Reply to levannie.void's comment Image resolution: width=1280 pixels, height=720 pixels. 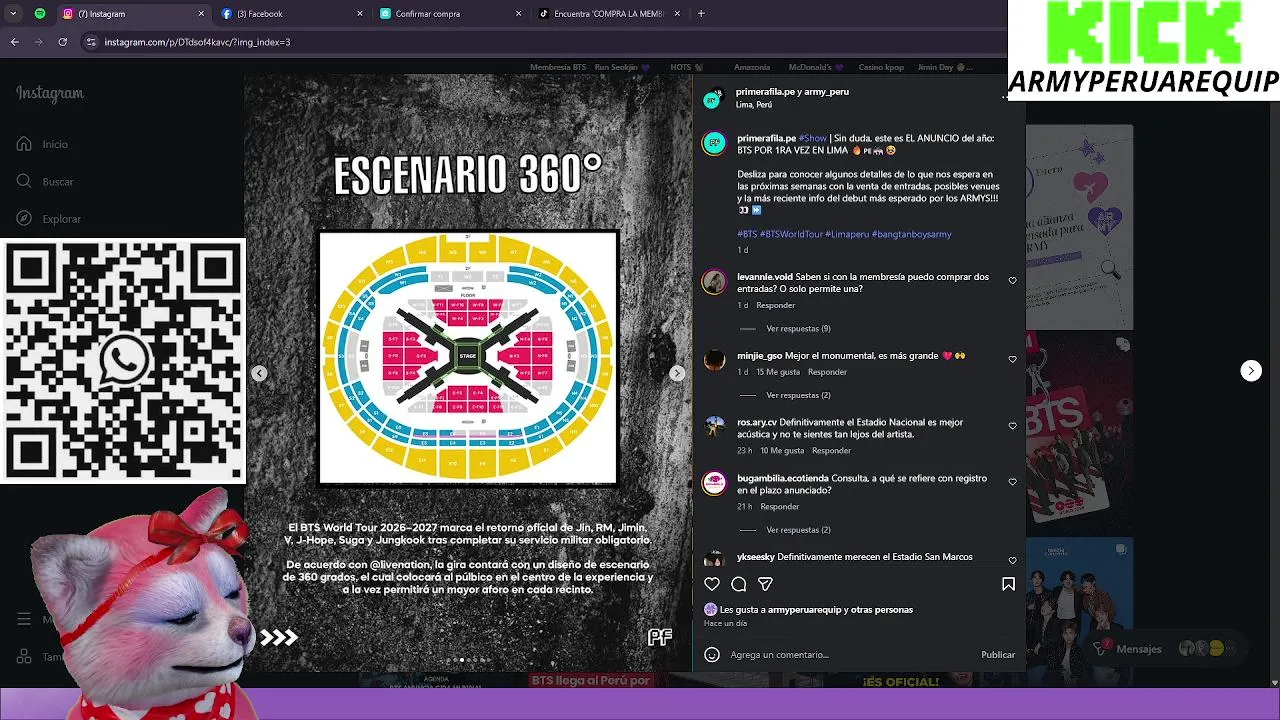(776, 305)
